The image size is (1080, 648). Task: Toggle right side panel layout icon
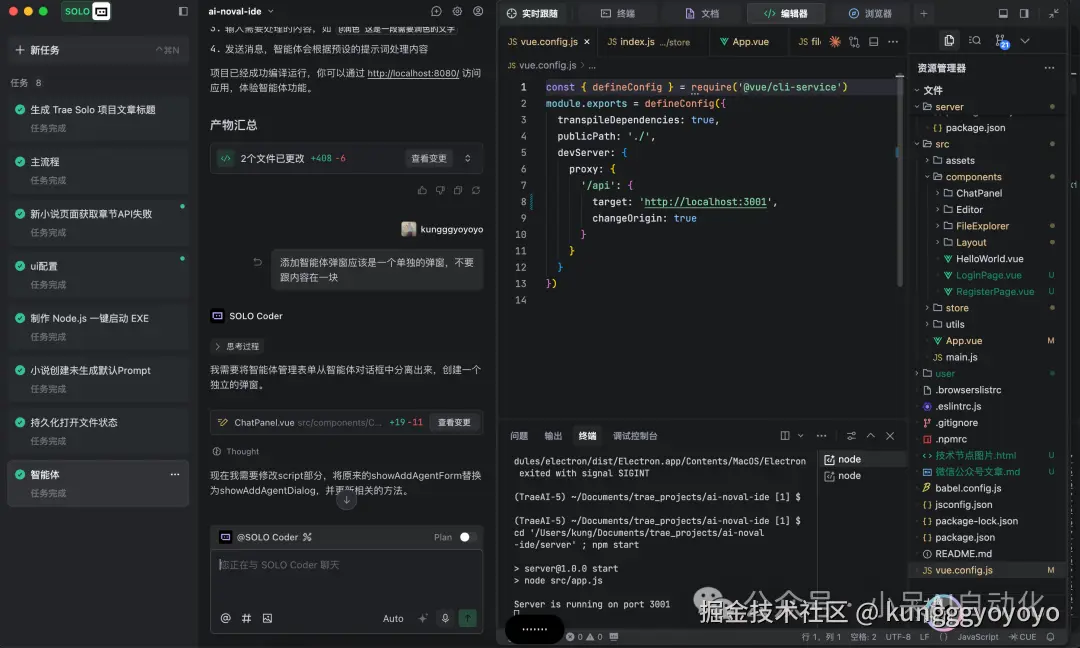click(1024, 13)
